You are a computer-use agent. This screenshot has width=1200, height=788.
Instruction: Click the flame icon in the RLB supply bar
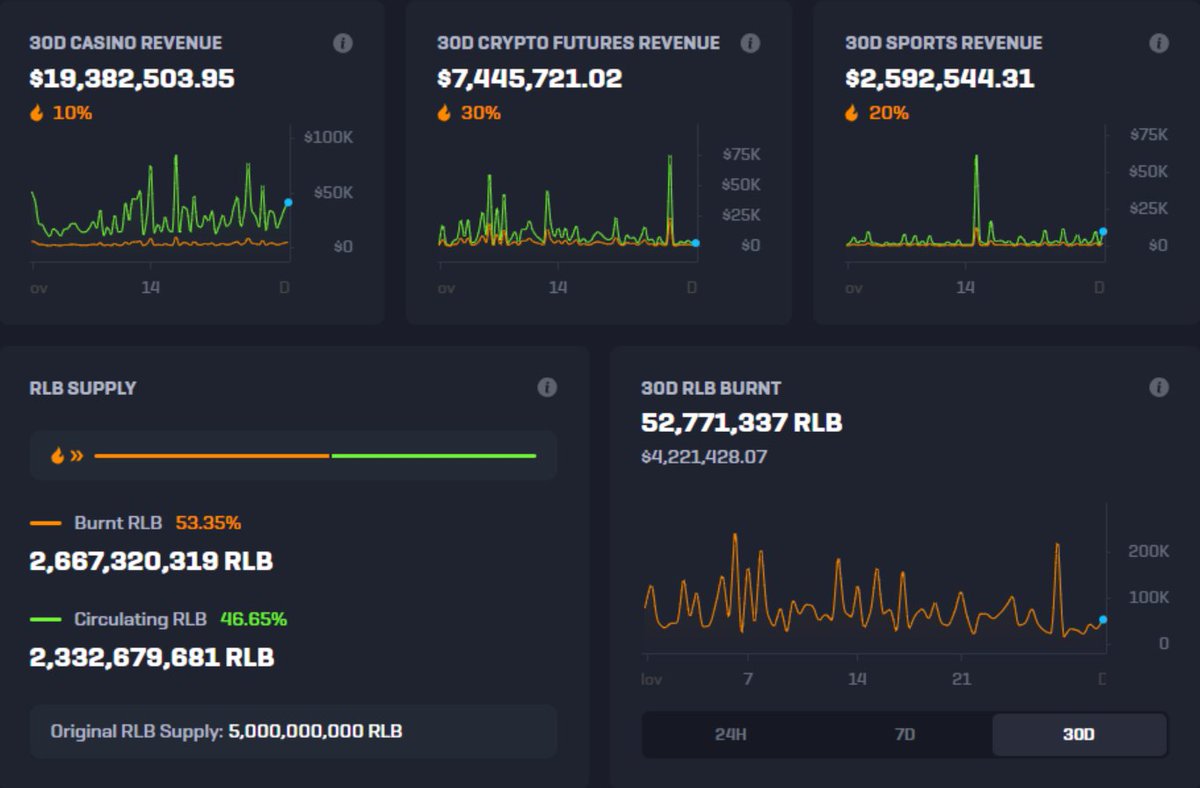(x=58, y=456)
